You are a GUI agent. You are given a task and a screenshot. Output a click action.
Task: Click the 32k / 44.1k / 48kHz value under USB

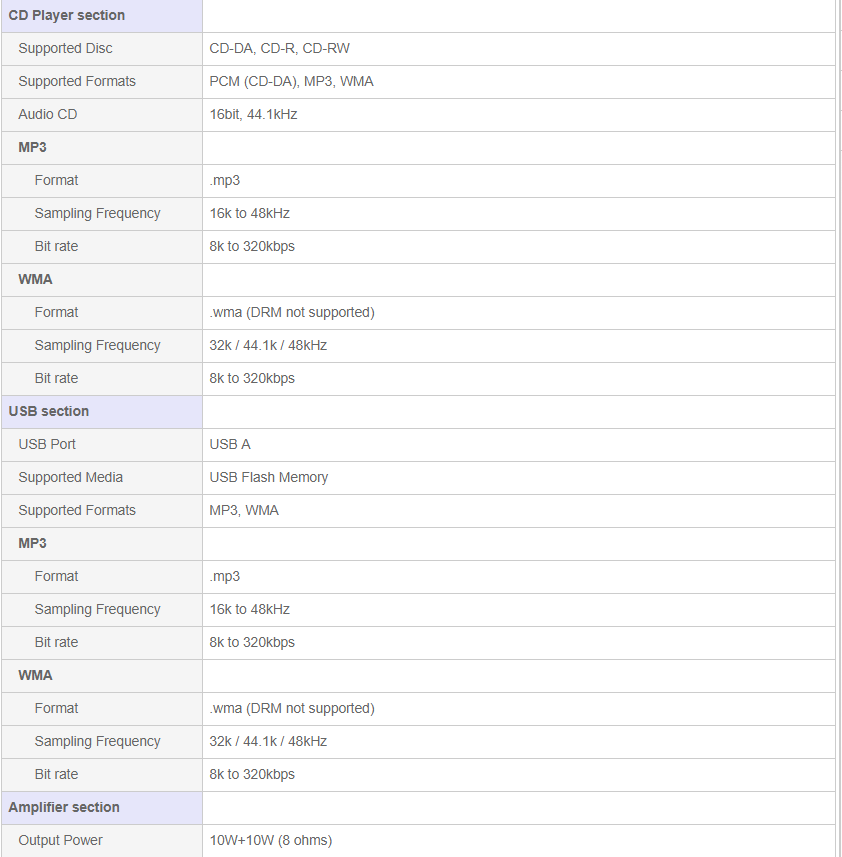(268, 741)
